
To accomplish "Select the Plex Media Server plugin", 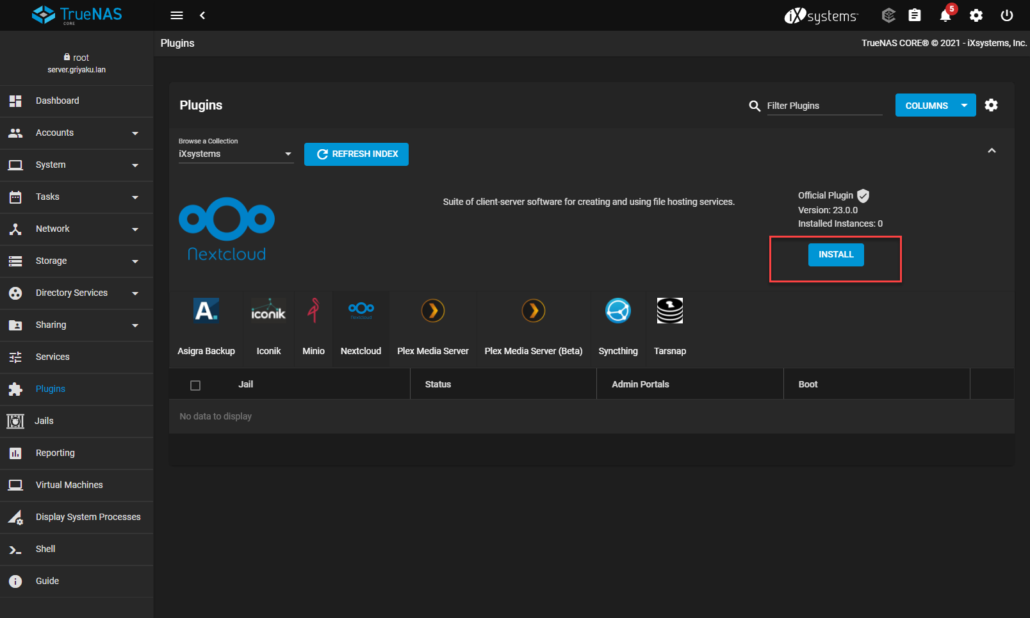I will 433,327.
